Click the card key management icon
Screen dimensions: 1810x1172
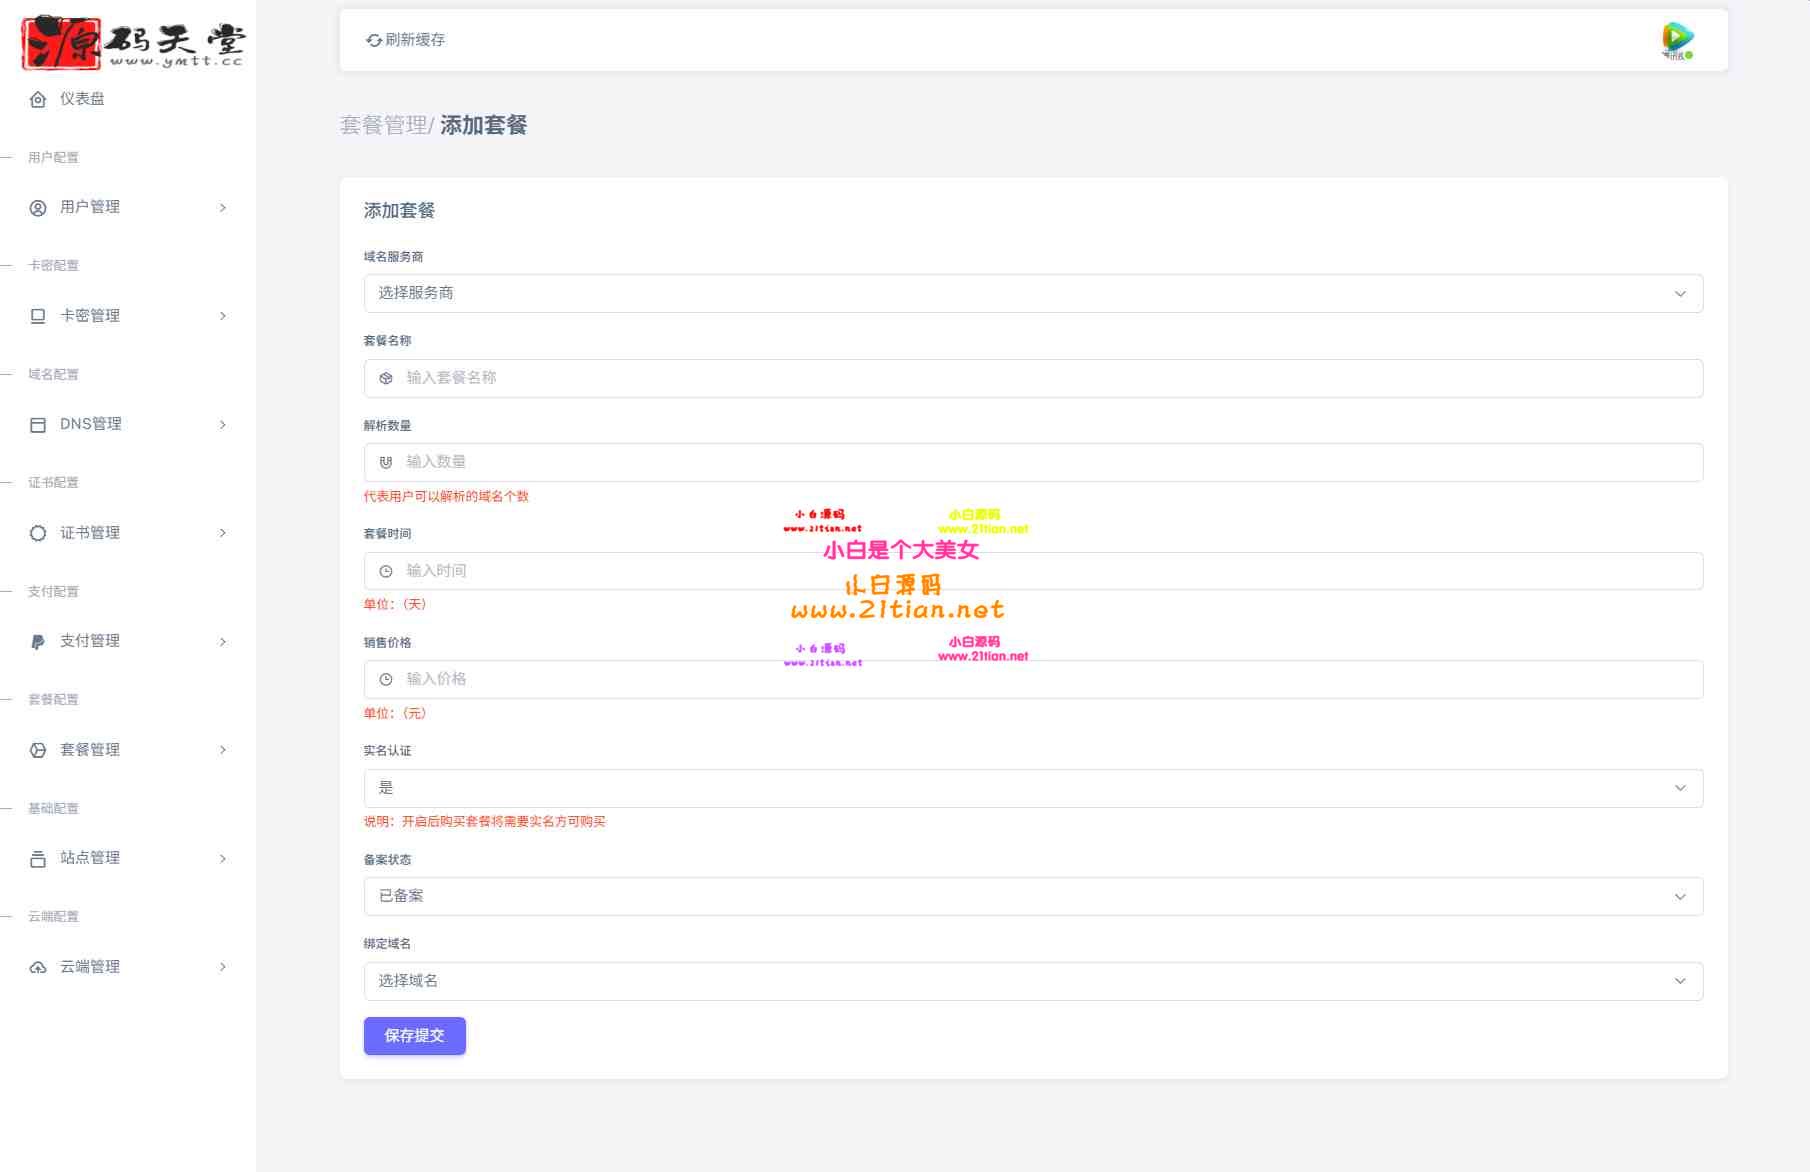pyautogui.click(x=38, y=316)
